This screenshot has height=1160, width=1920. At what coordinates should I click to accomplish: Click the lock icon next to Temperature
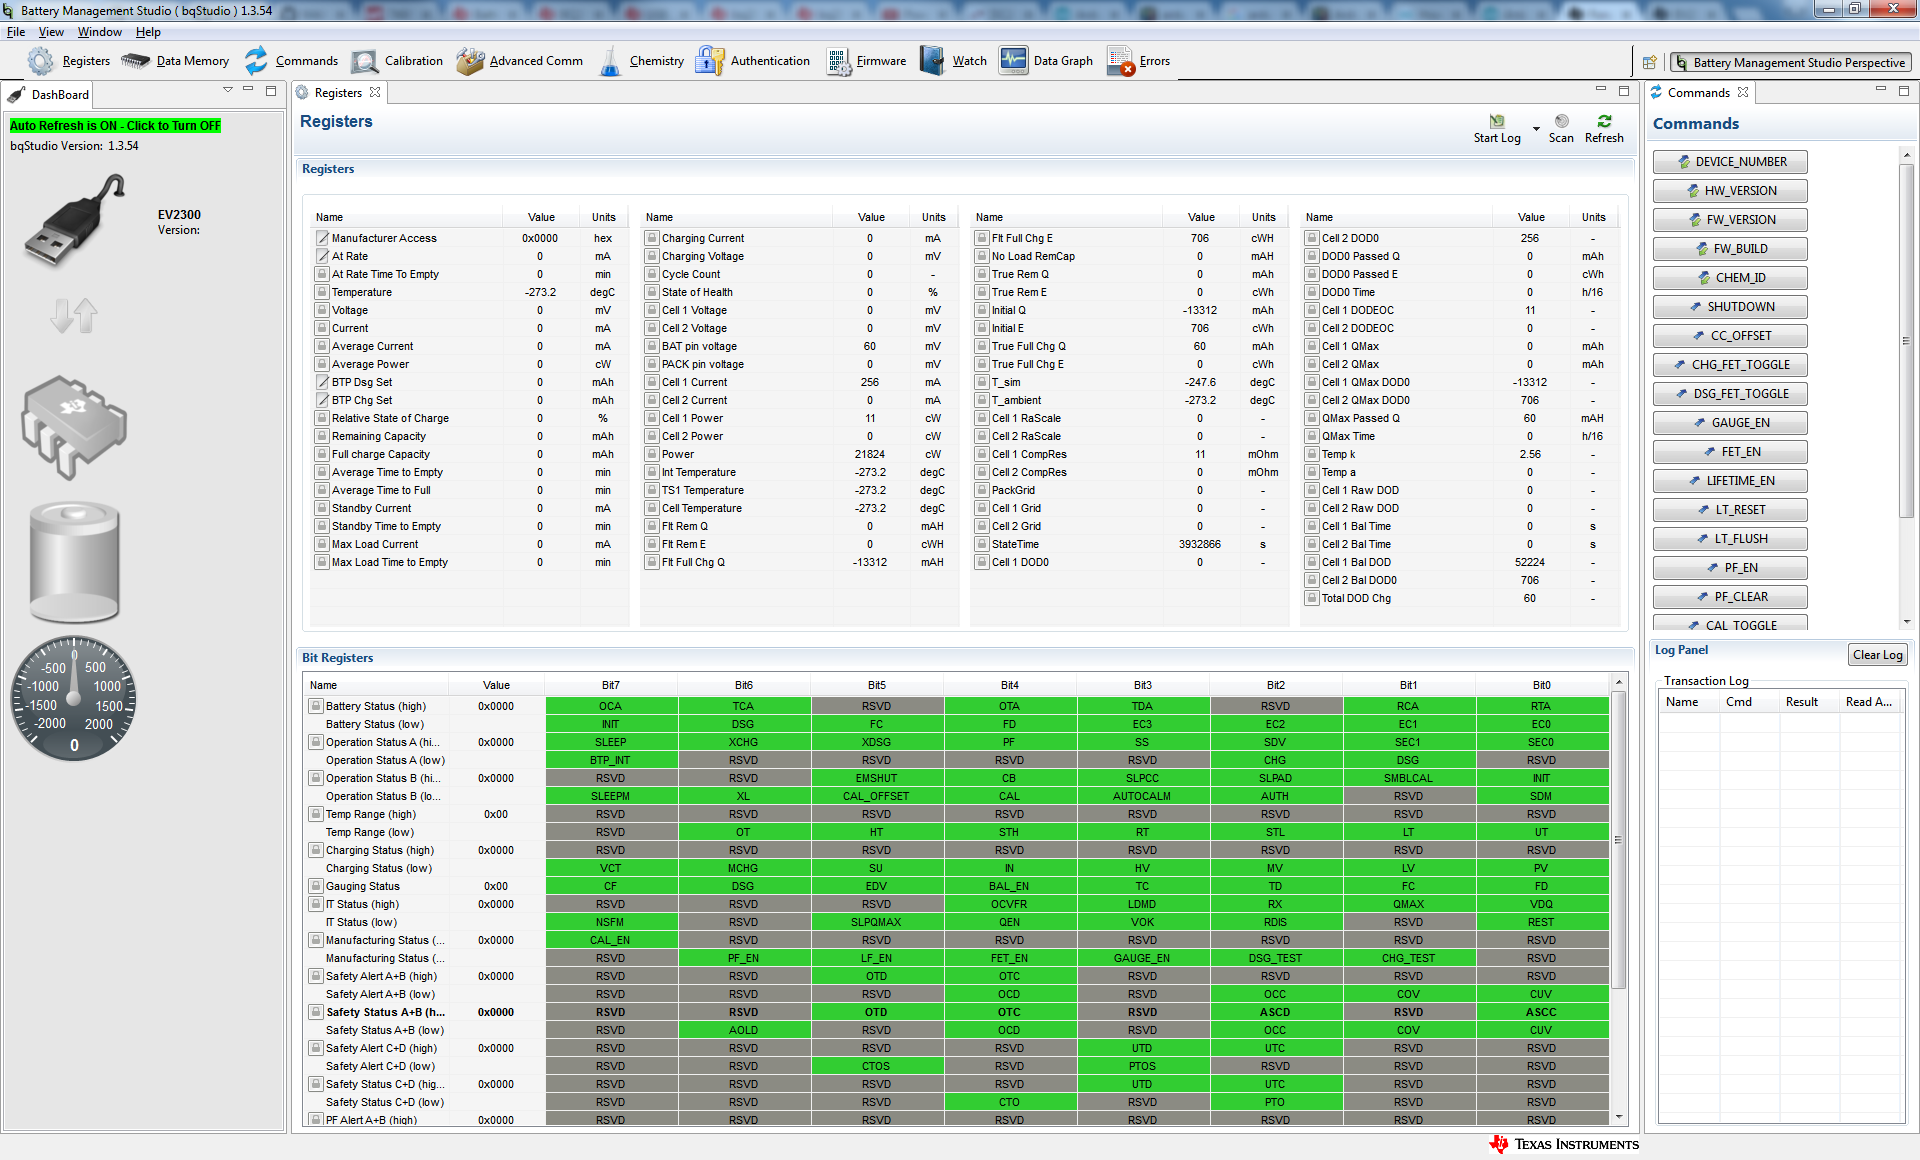point(322,292)
